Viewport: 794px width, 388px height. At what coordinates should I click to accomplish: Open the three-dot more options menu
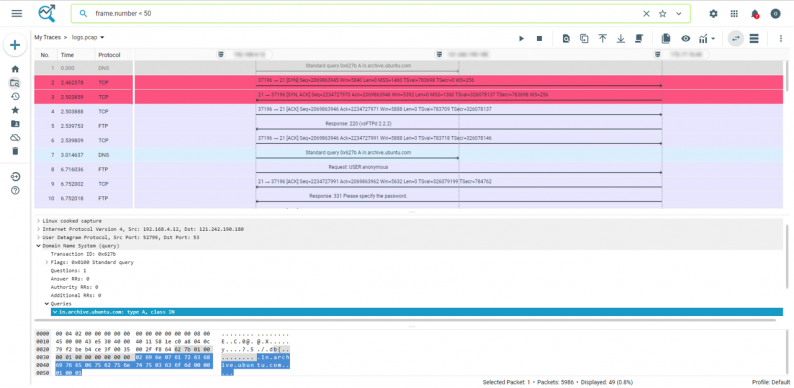781,38
